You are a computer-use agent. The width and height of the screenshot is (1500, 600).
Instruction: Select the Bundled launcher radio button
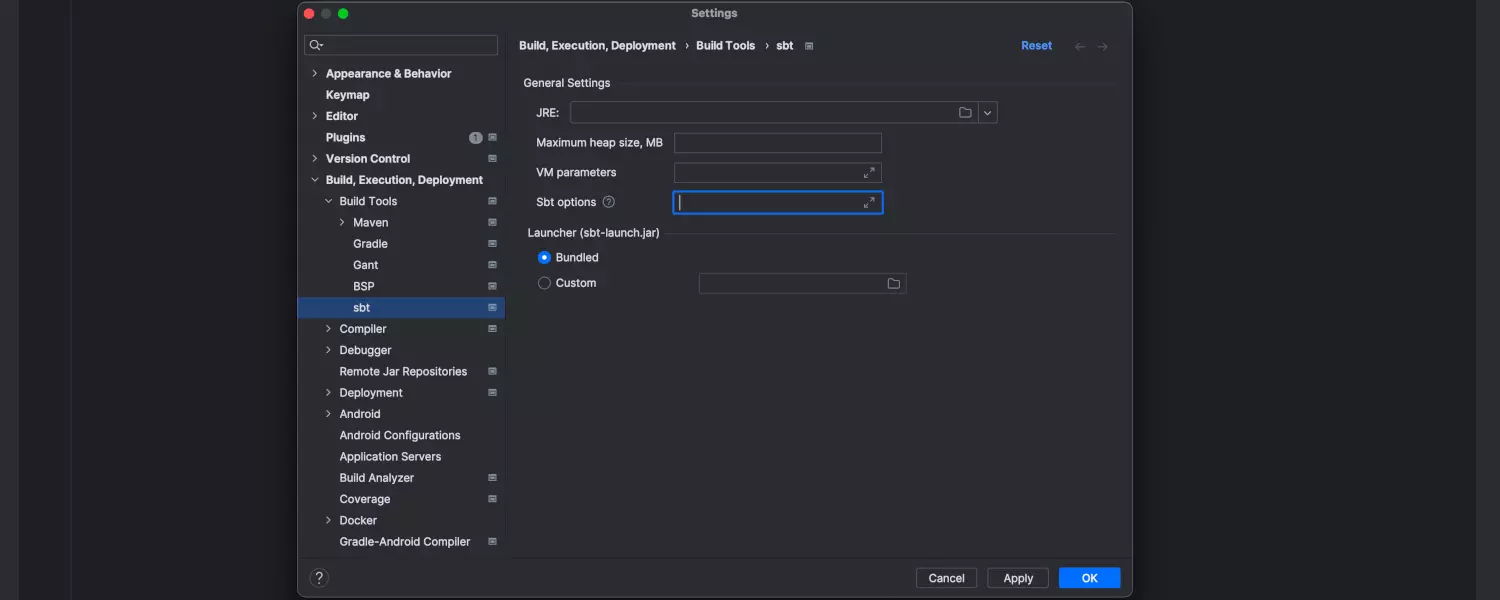[x=544, y=258]
